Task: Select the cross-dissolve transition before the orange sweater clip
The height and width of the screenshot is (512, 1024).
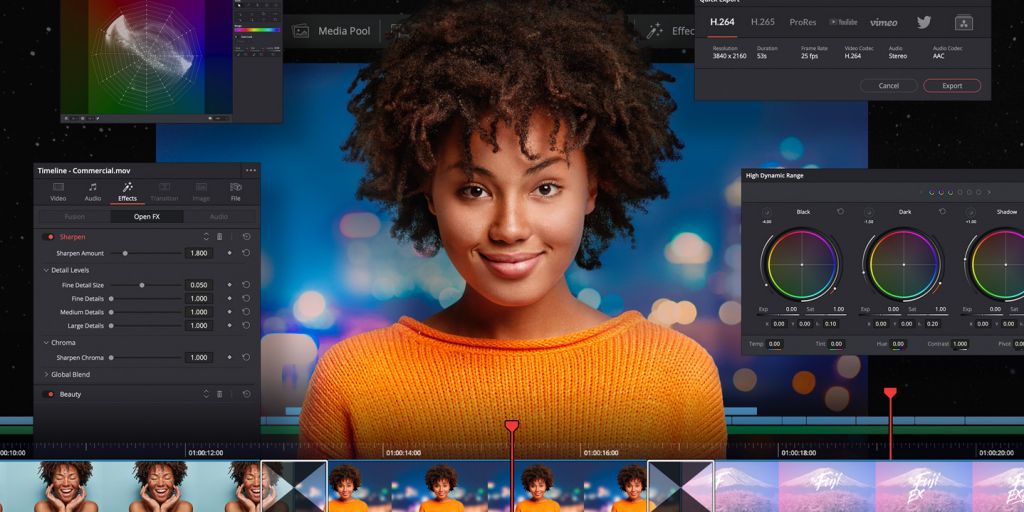Action: click(x=294, y=487)
